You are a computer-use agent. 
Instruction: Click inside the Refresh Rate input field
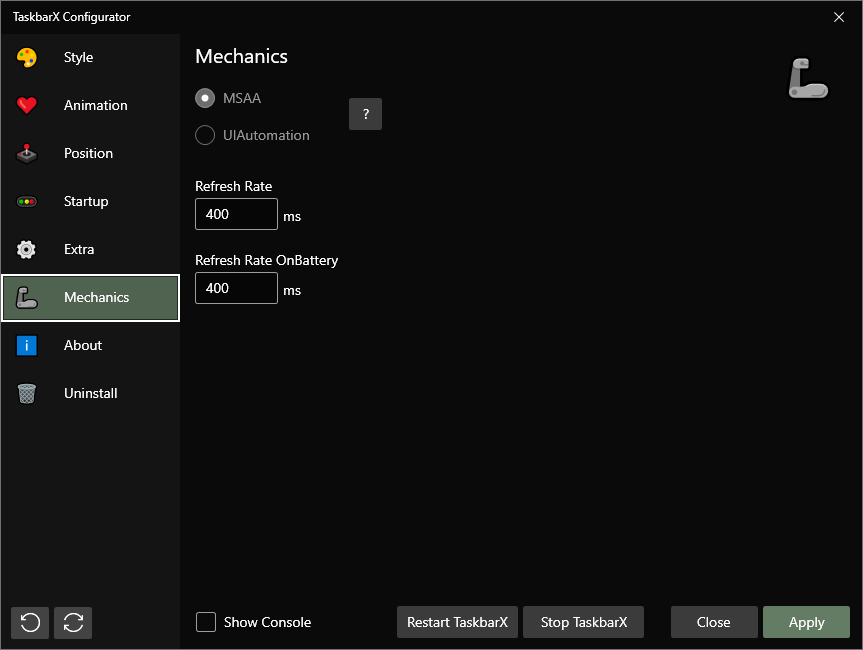[236, 214]
